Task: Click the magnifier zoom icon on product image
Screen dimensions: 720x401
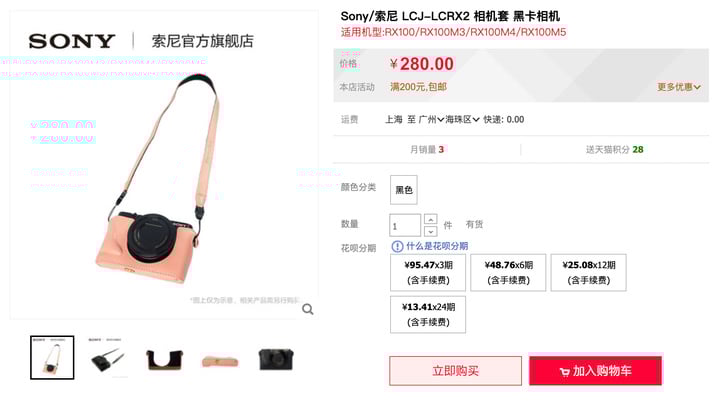Action: pos(308,310)
